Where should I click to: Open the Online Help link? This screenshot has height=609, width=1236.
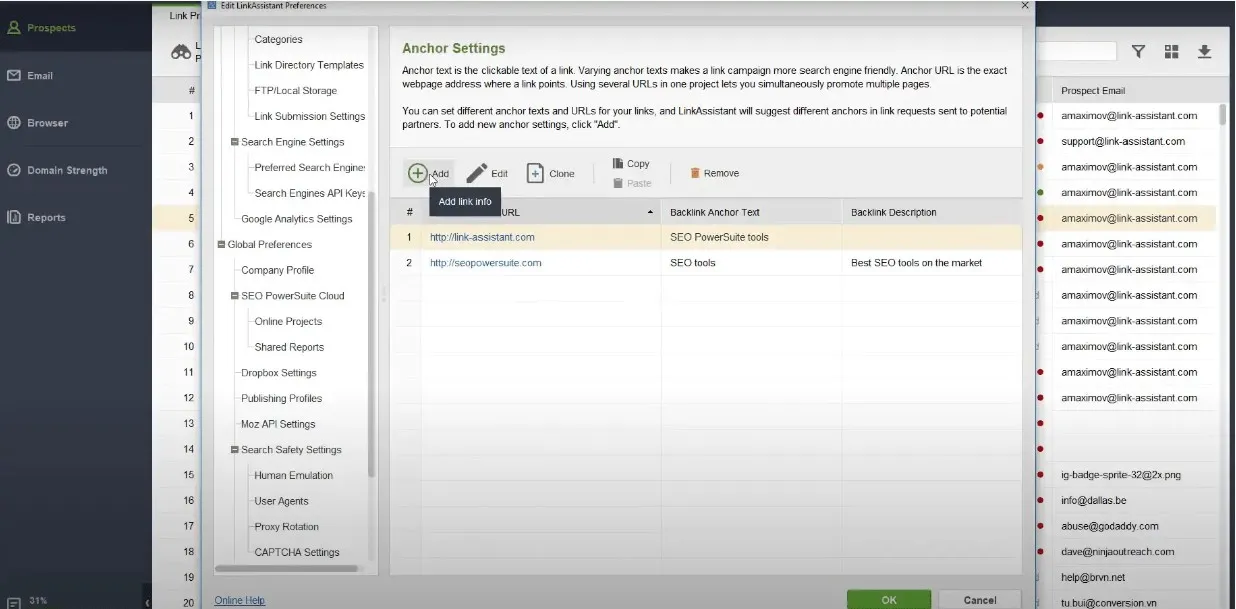pos(240,600)
